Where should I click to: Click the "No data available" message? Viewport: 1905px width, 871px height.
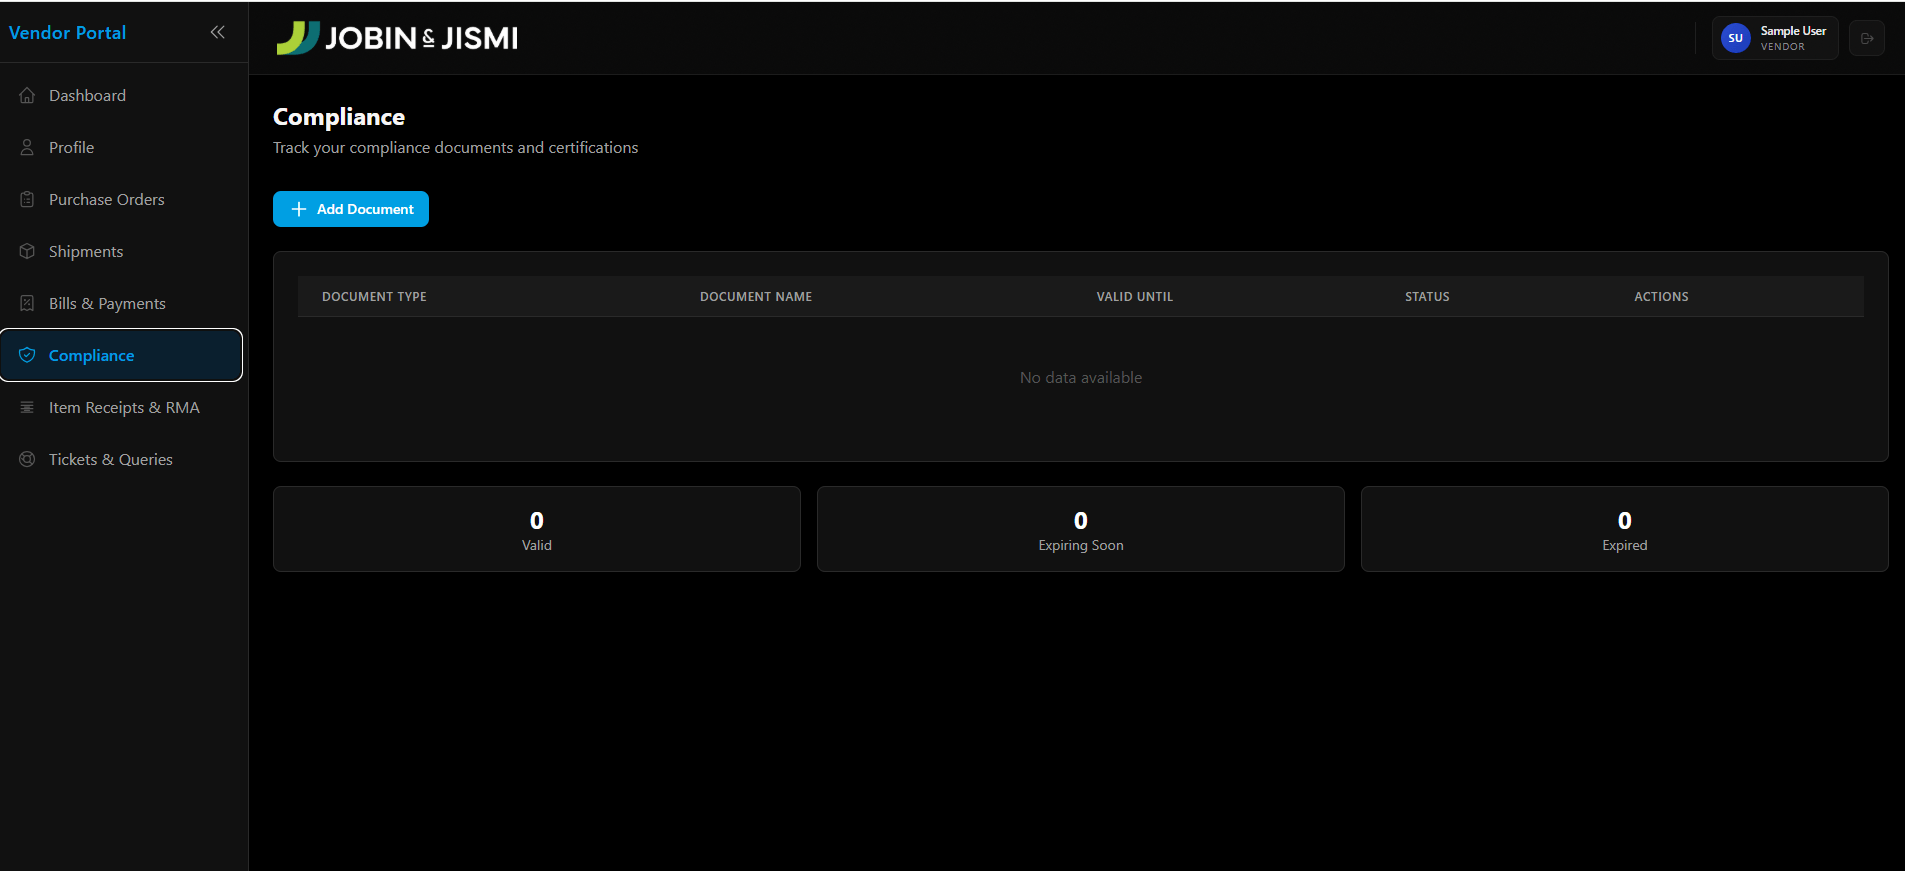(x=1081, y=378)
